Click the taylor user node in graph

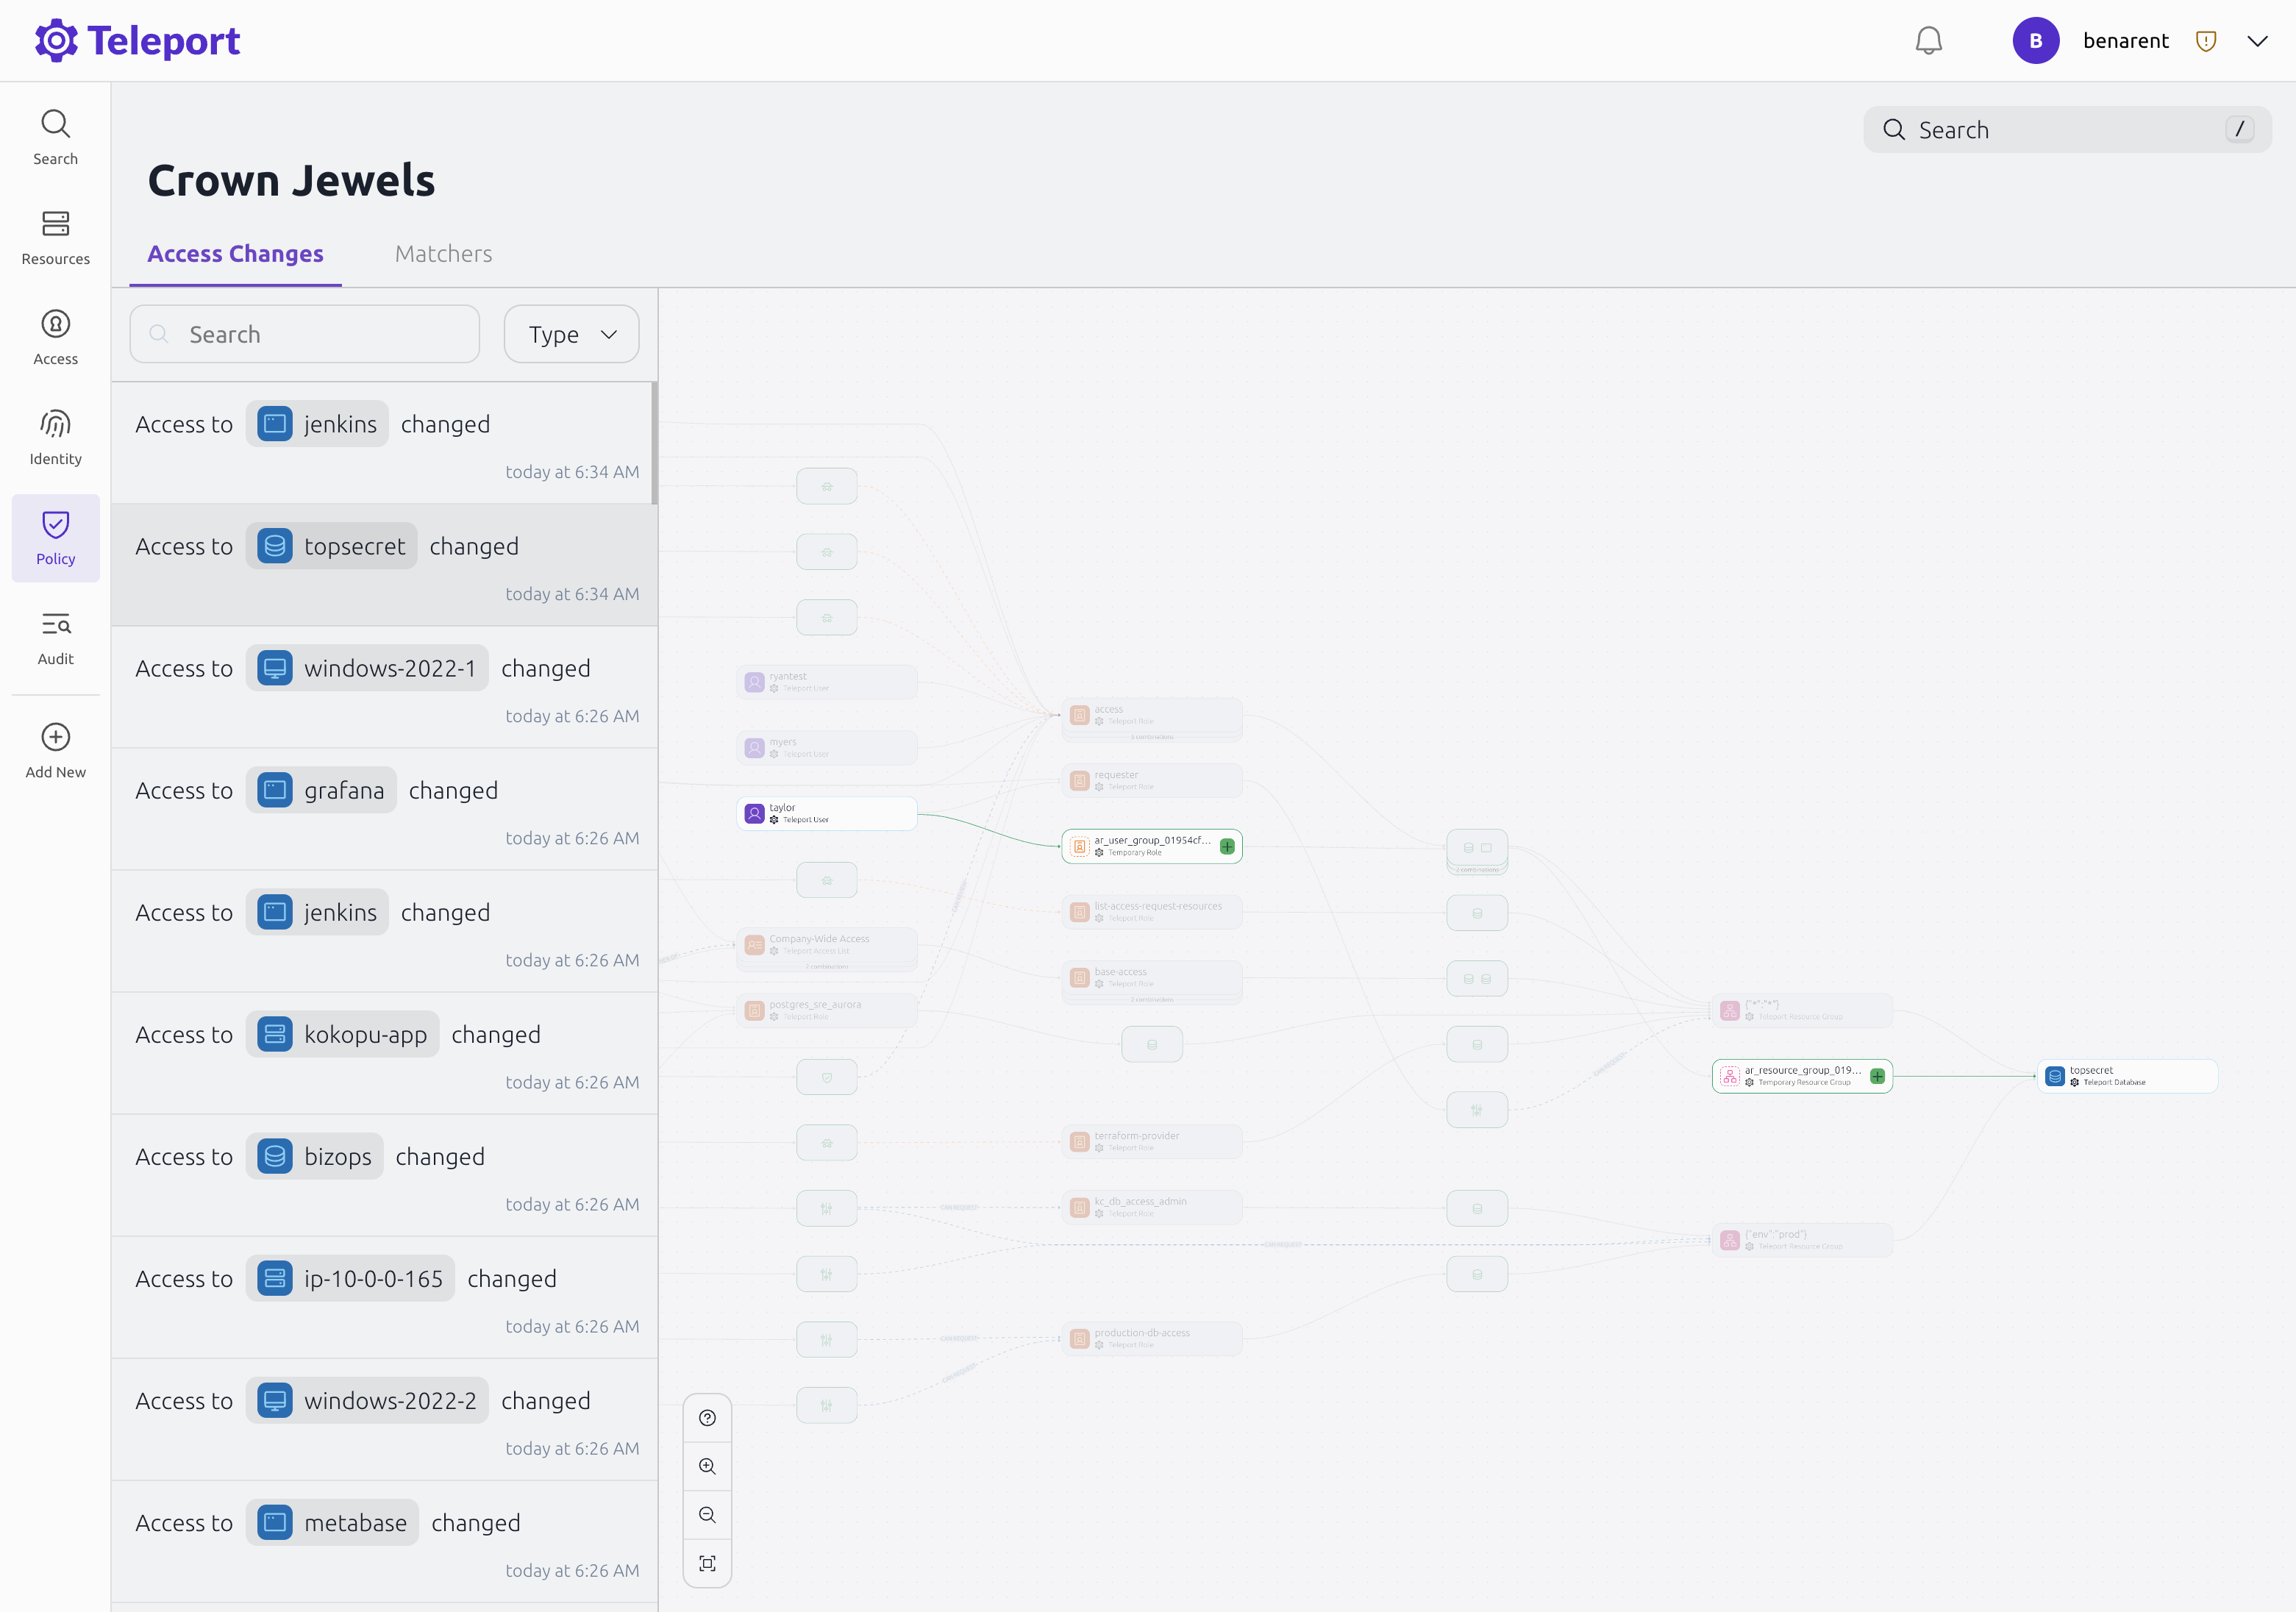click(826, 813)
